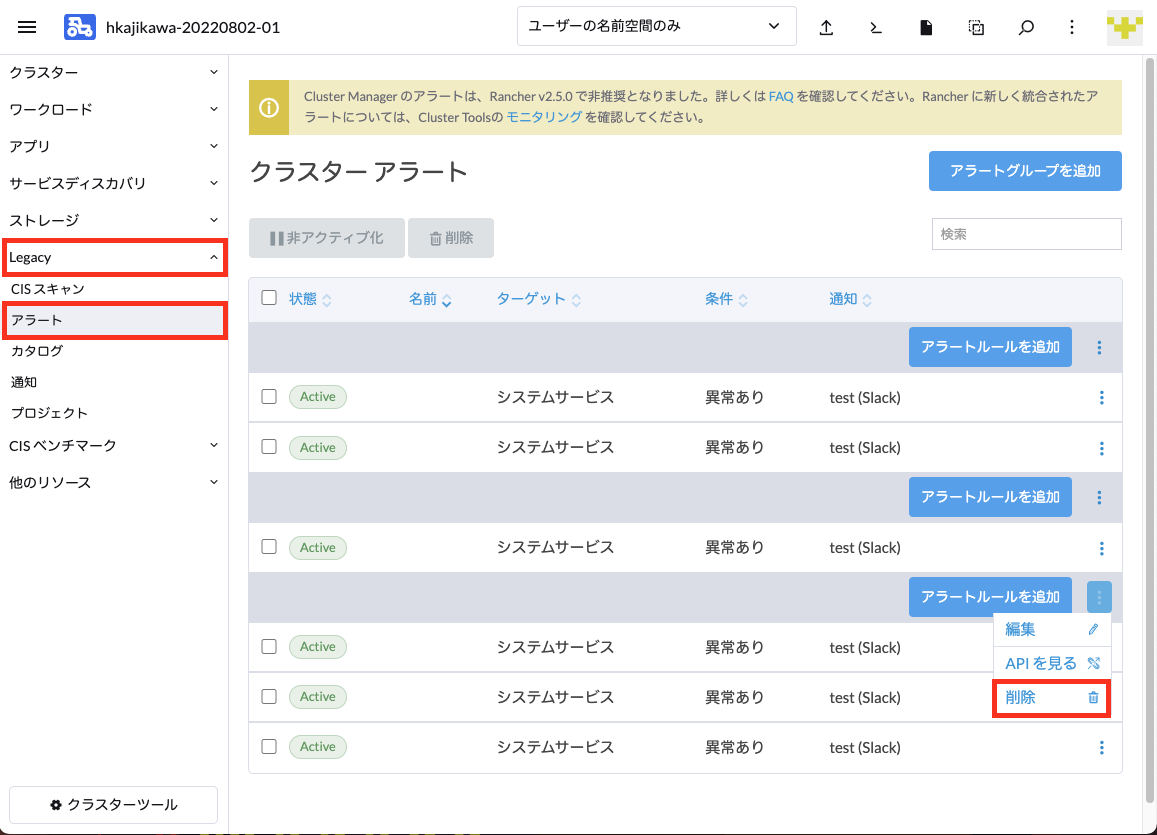This screenshot has height=835, width=1157.
Task: Open アラート in the sidebar
Action: [114, 320]
